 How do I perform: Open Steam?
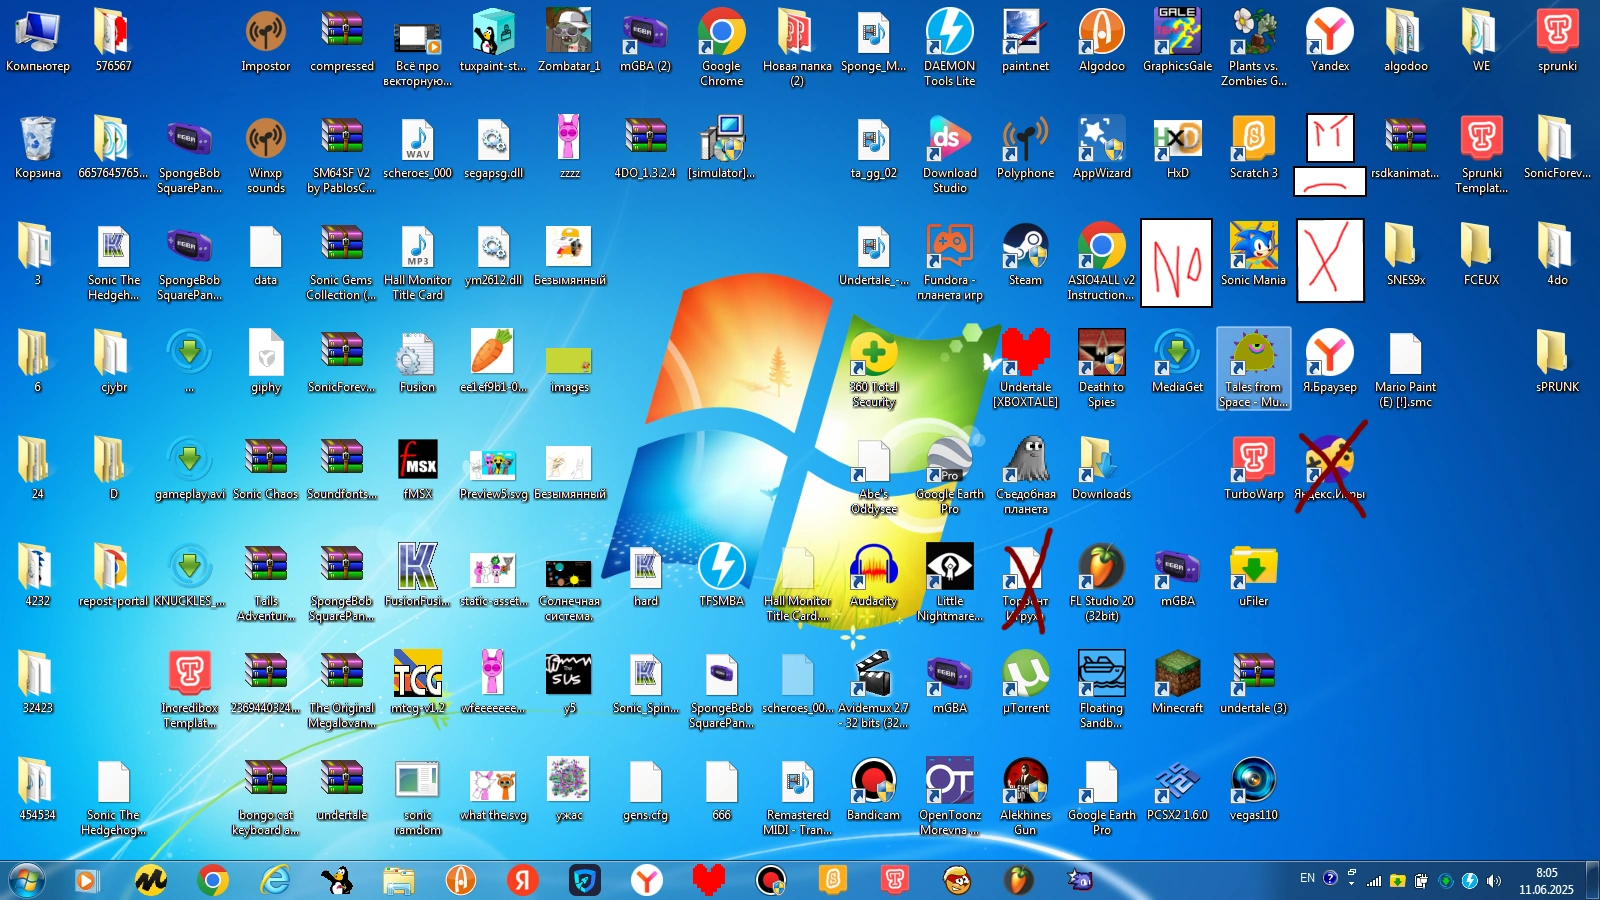(x=1026, y=248)
